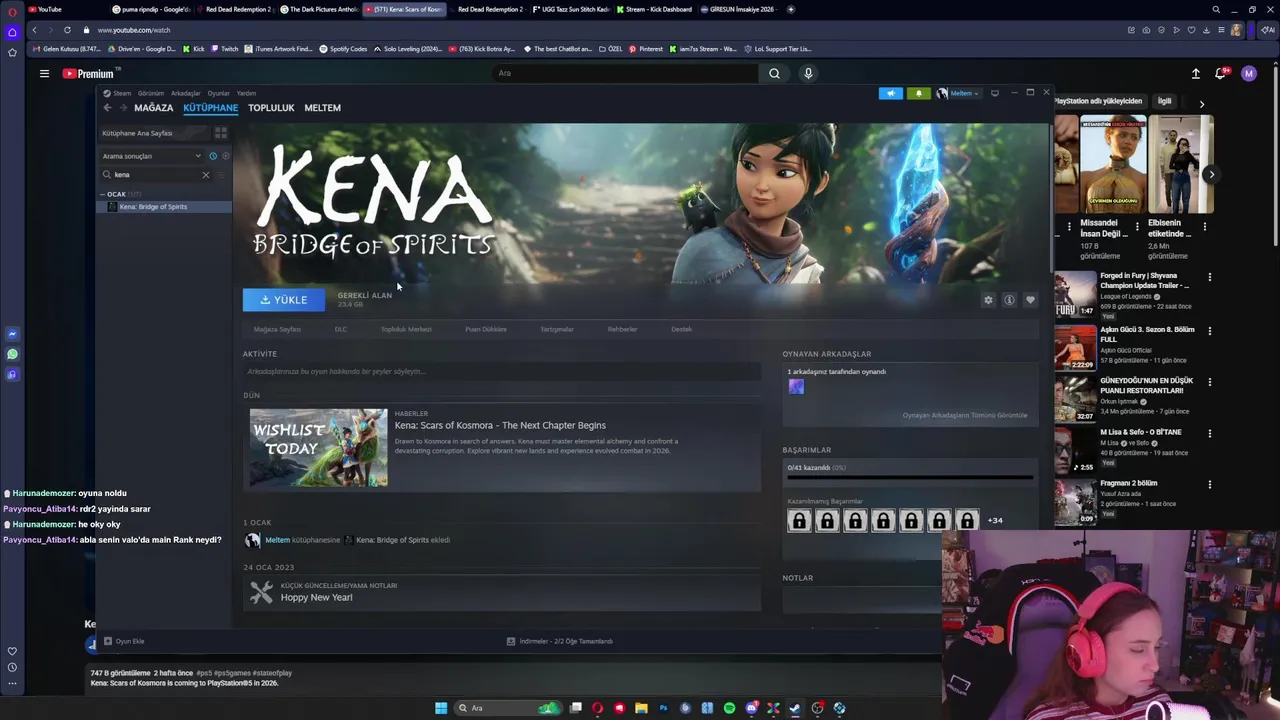
Task: Collapse the OCAK group in library list
Action: coord(120,194)
